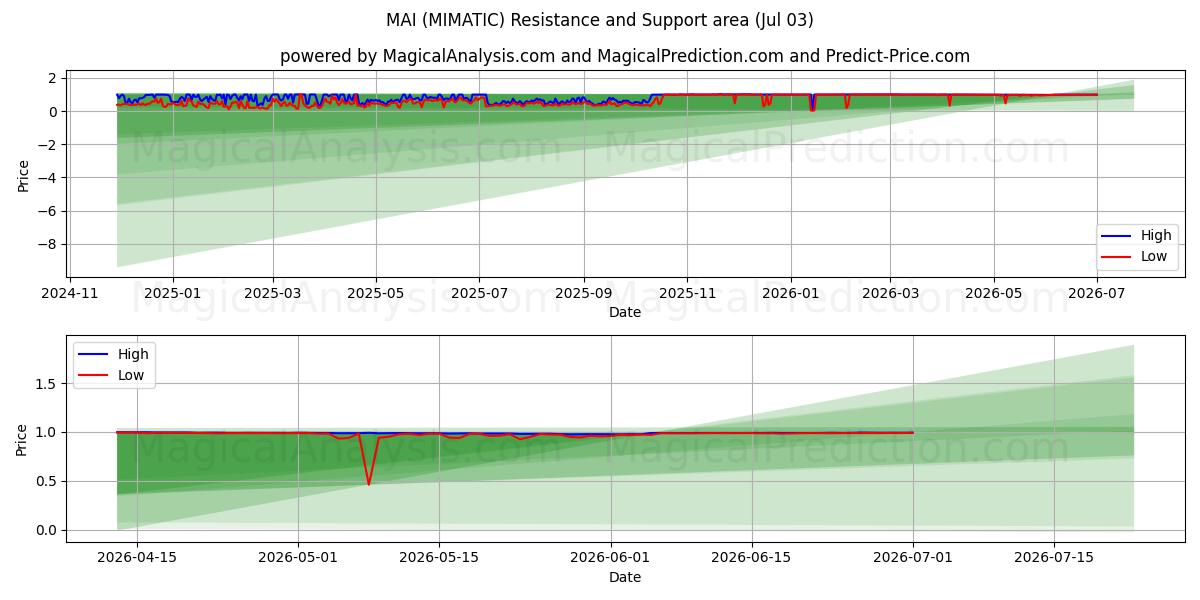Click the x-axis label '2025-09' on the top chart

click(584, 294)
